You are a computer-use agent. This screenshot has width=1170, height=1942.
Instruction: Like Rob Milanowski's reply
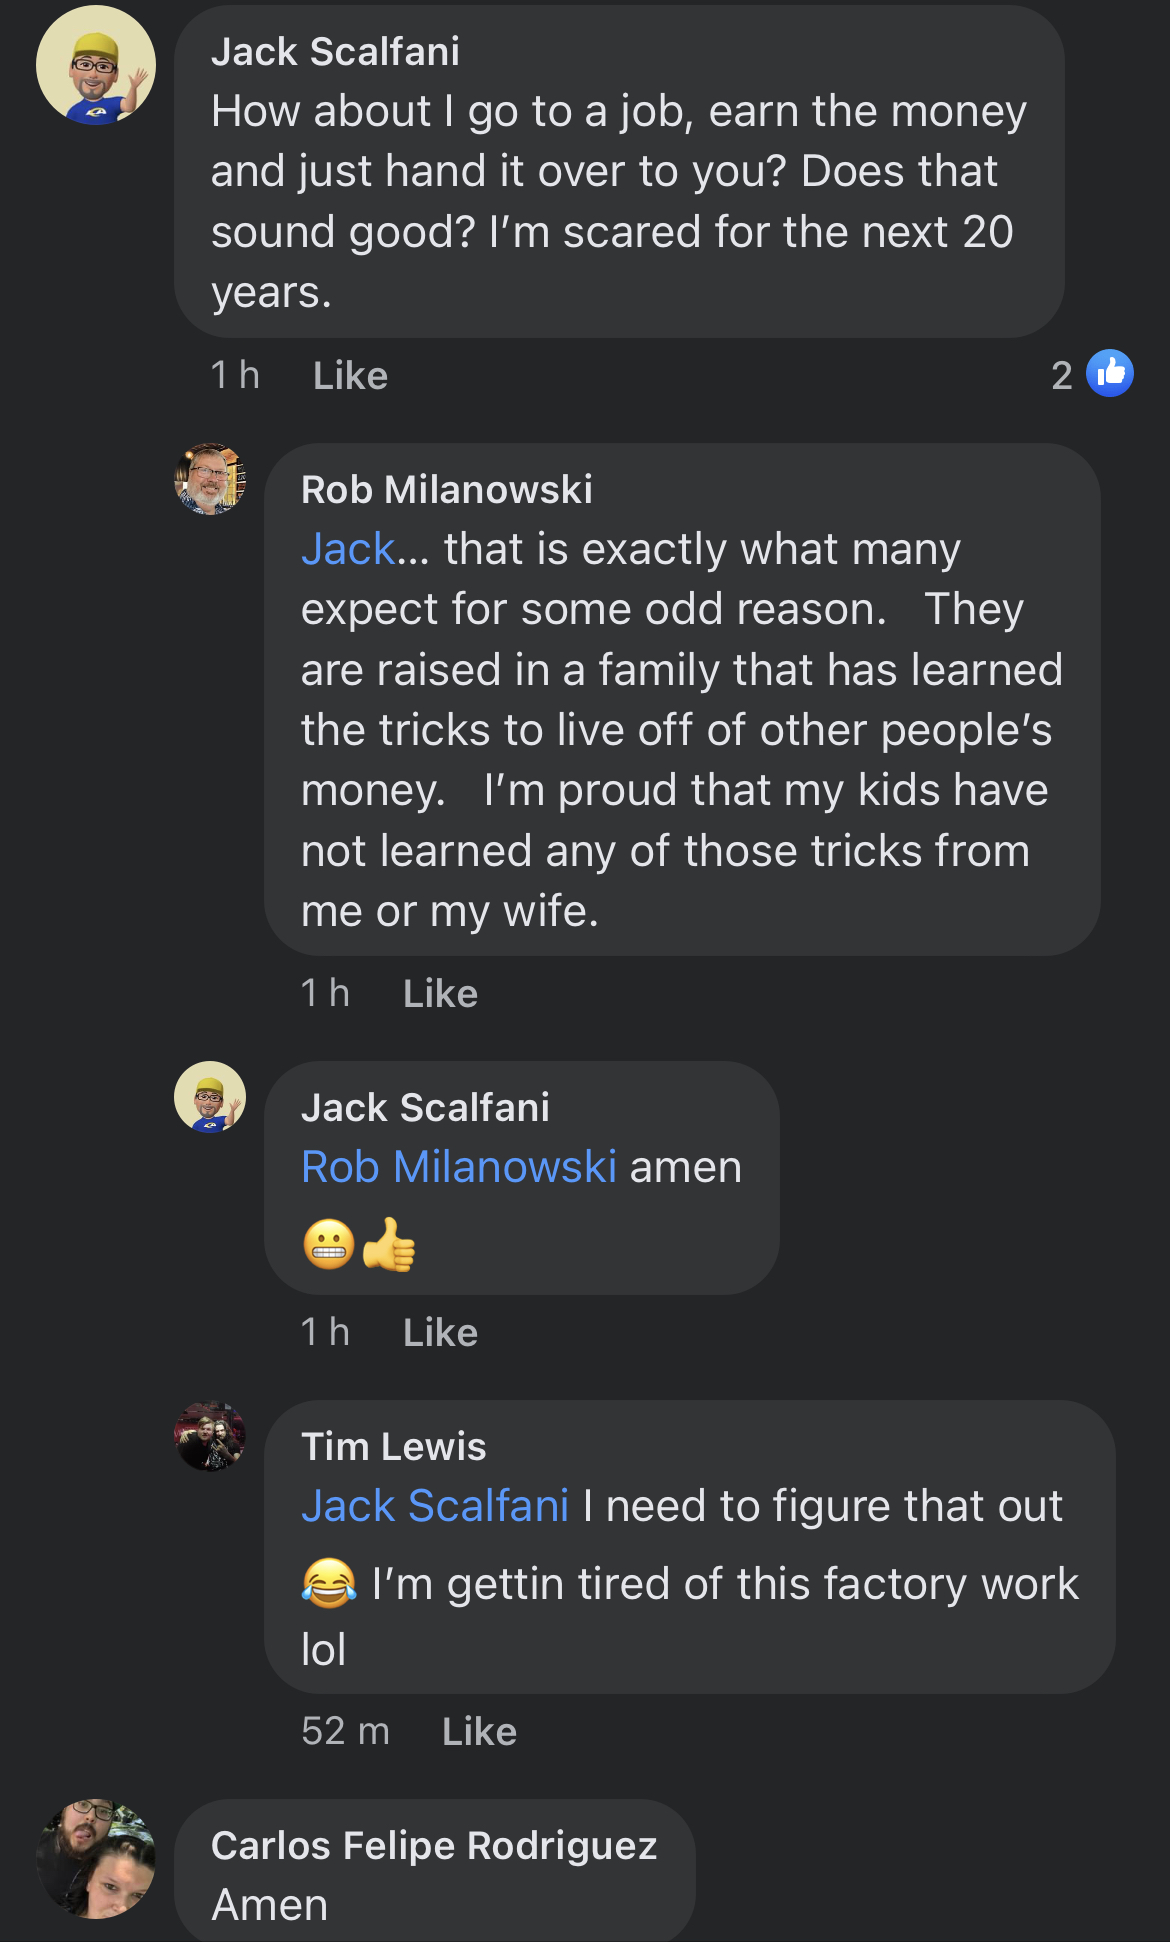440,994
